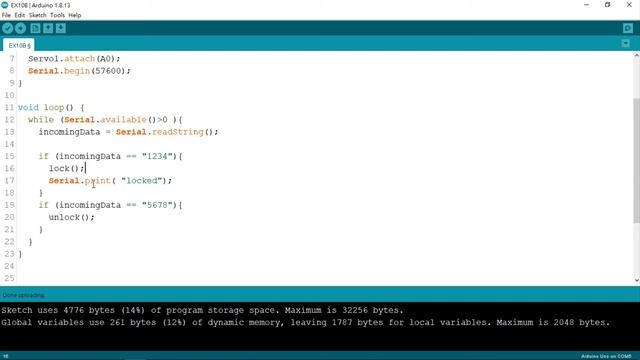
Task: Open the tab options dropdown arrow
Action: 625,43
